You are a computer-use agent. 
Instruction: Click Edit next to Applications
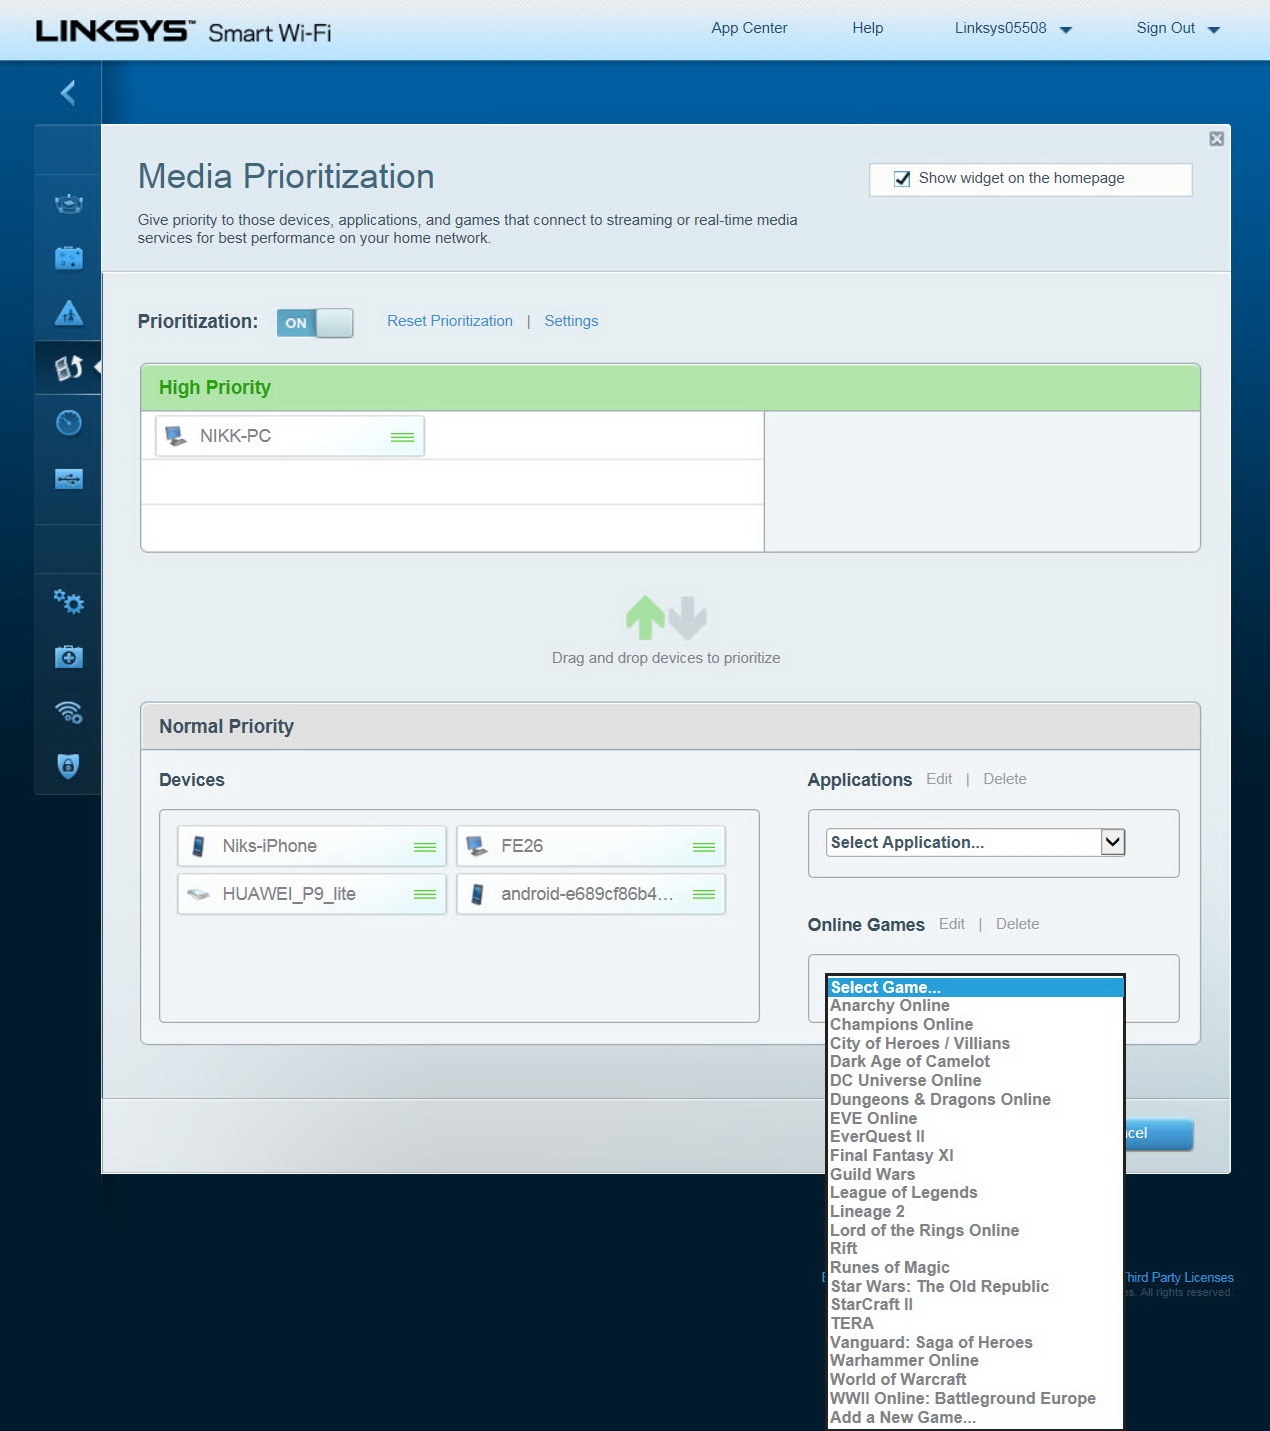(x=939, y=779)
